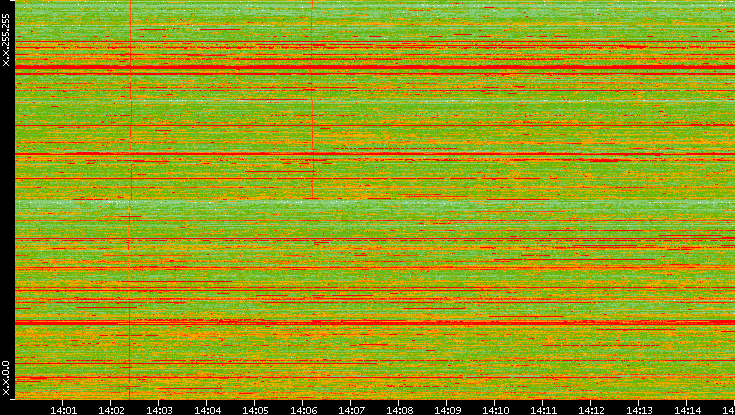Select the x.x.0.0 address axis label

pos(6,378)
